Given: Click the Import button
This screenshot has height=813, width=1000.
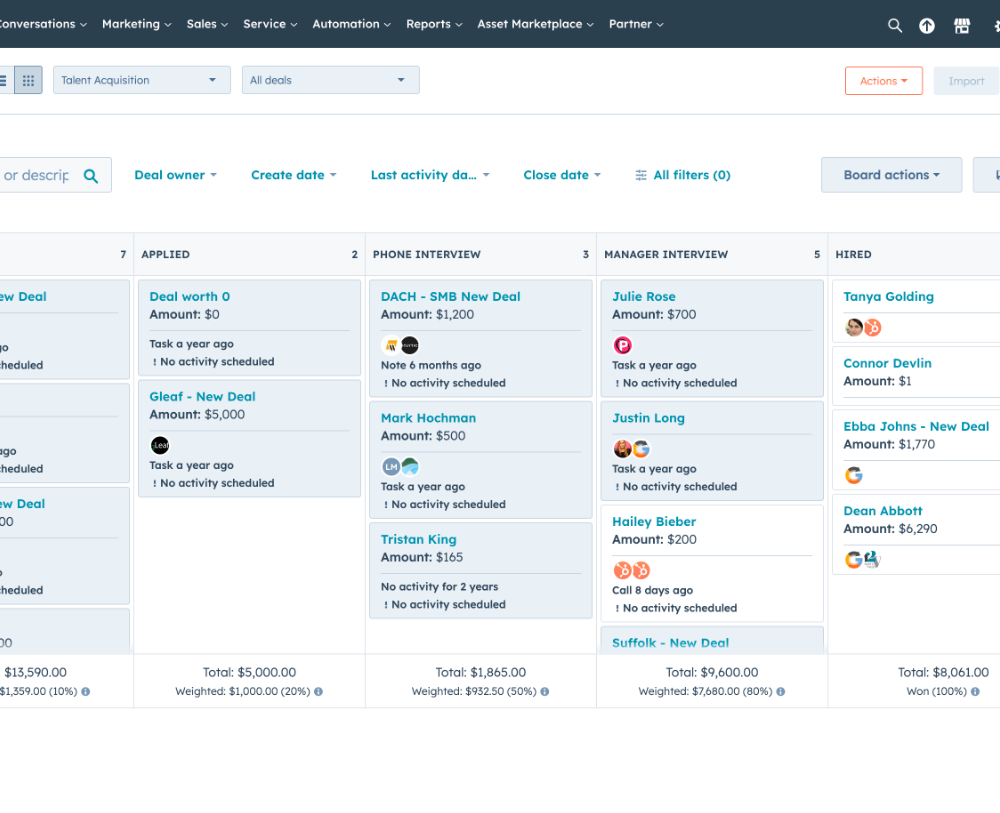Looking at the screenshot, I should pos(966,81).
